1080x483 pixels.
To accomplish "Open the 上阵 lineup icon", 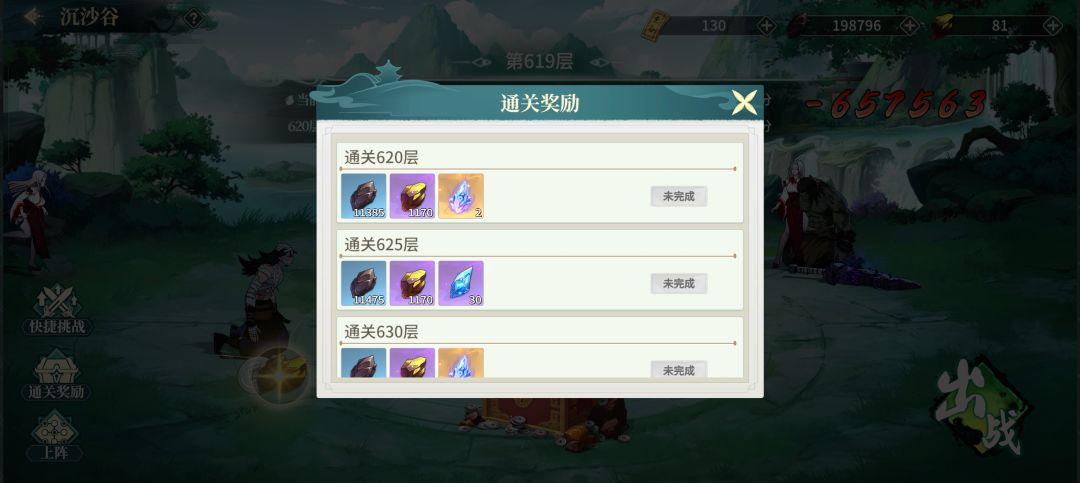I will 54,436.
